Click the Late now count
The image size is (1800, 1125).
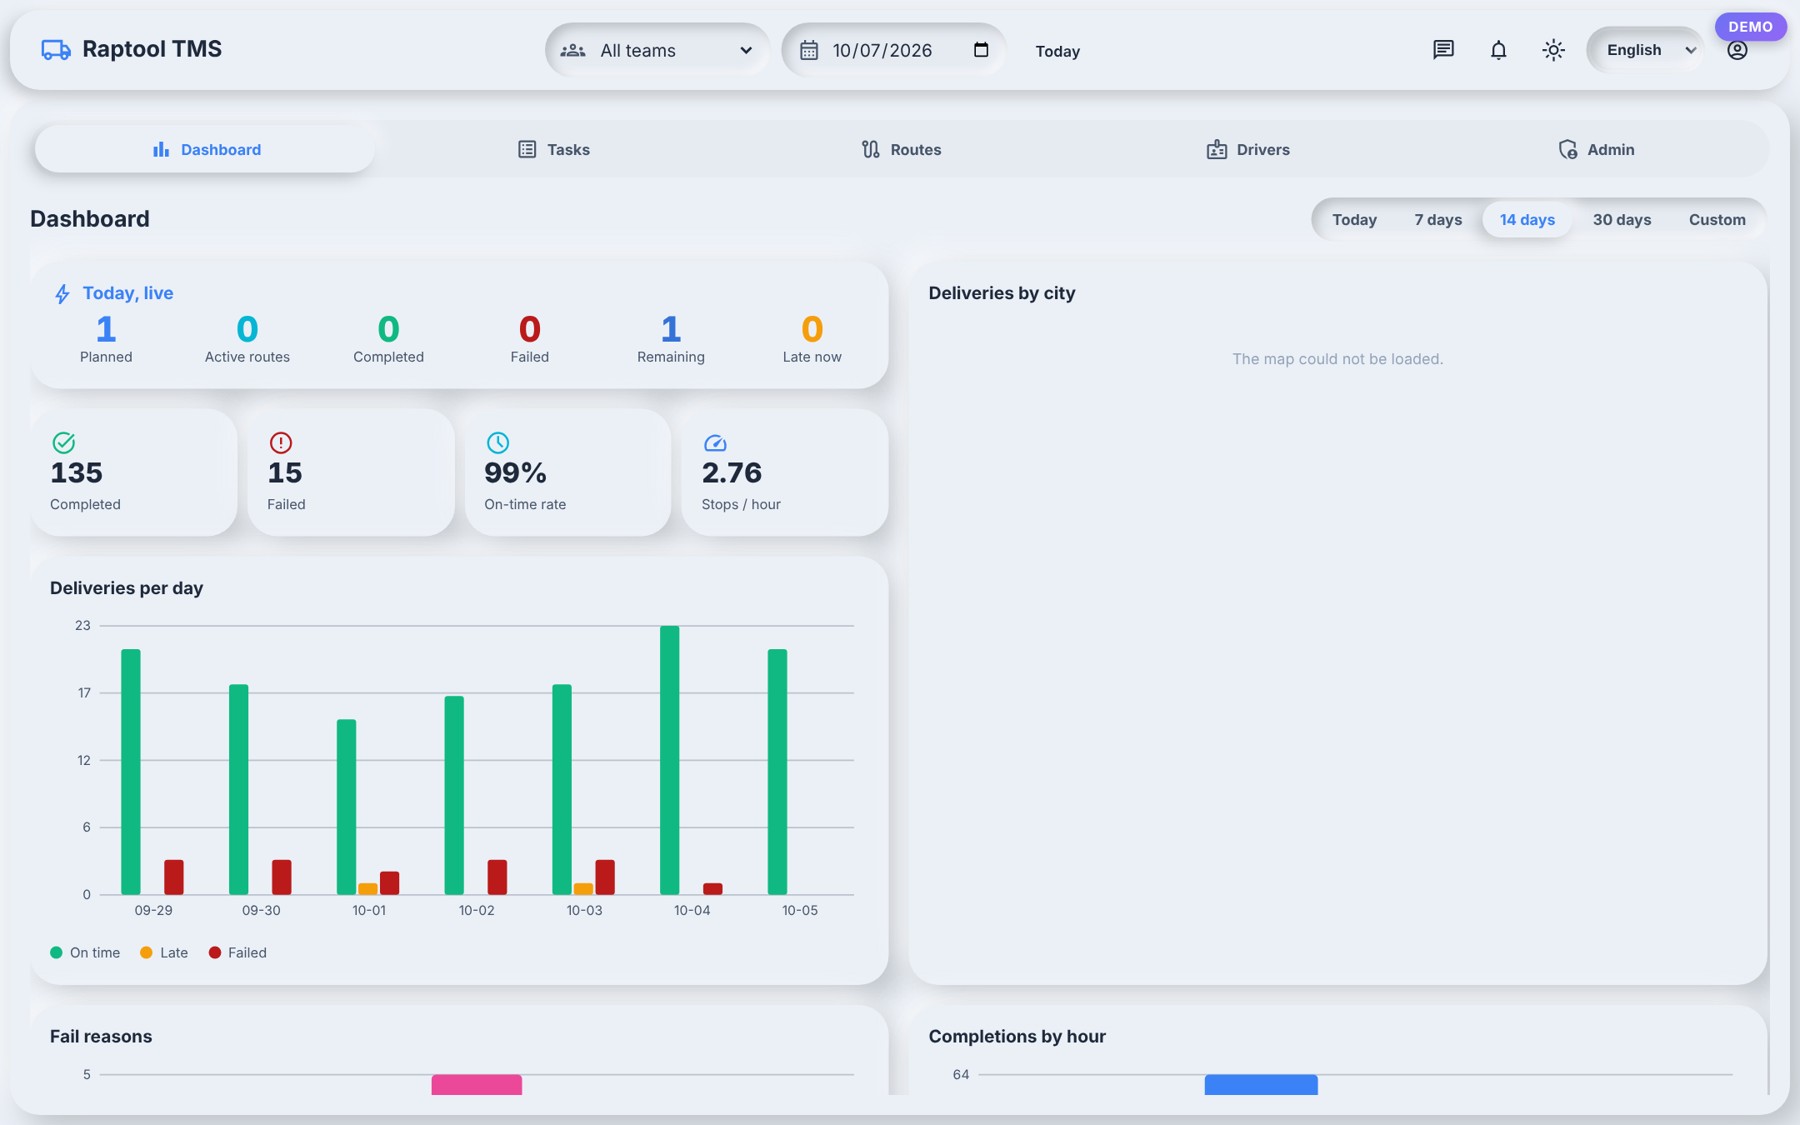(x=812, y=338)
